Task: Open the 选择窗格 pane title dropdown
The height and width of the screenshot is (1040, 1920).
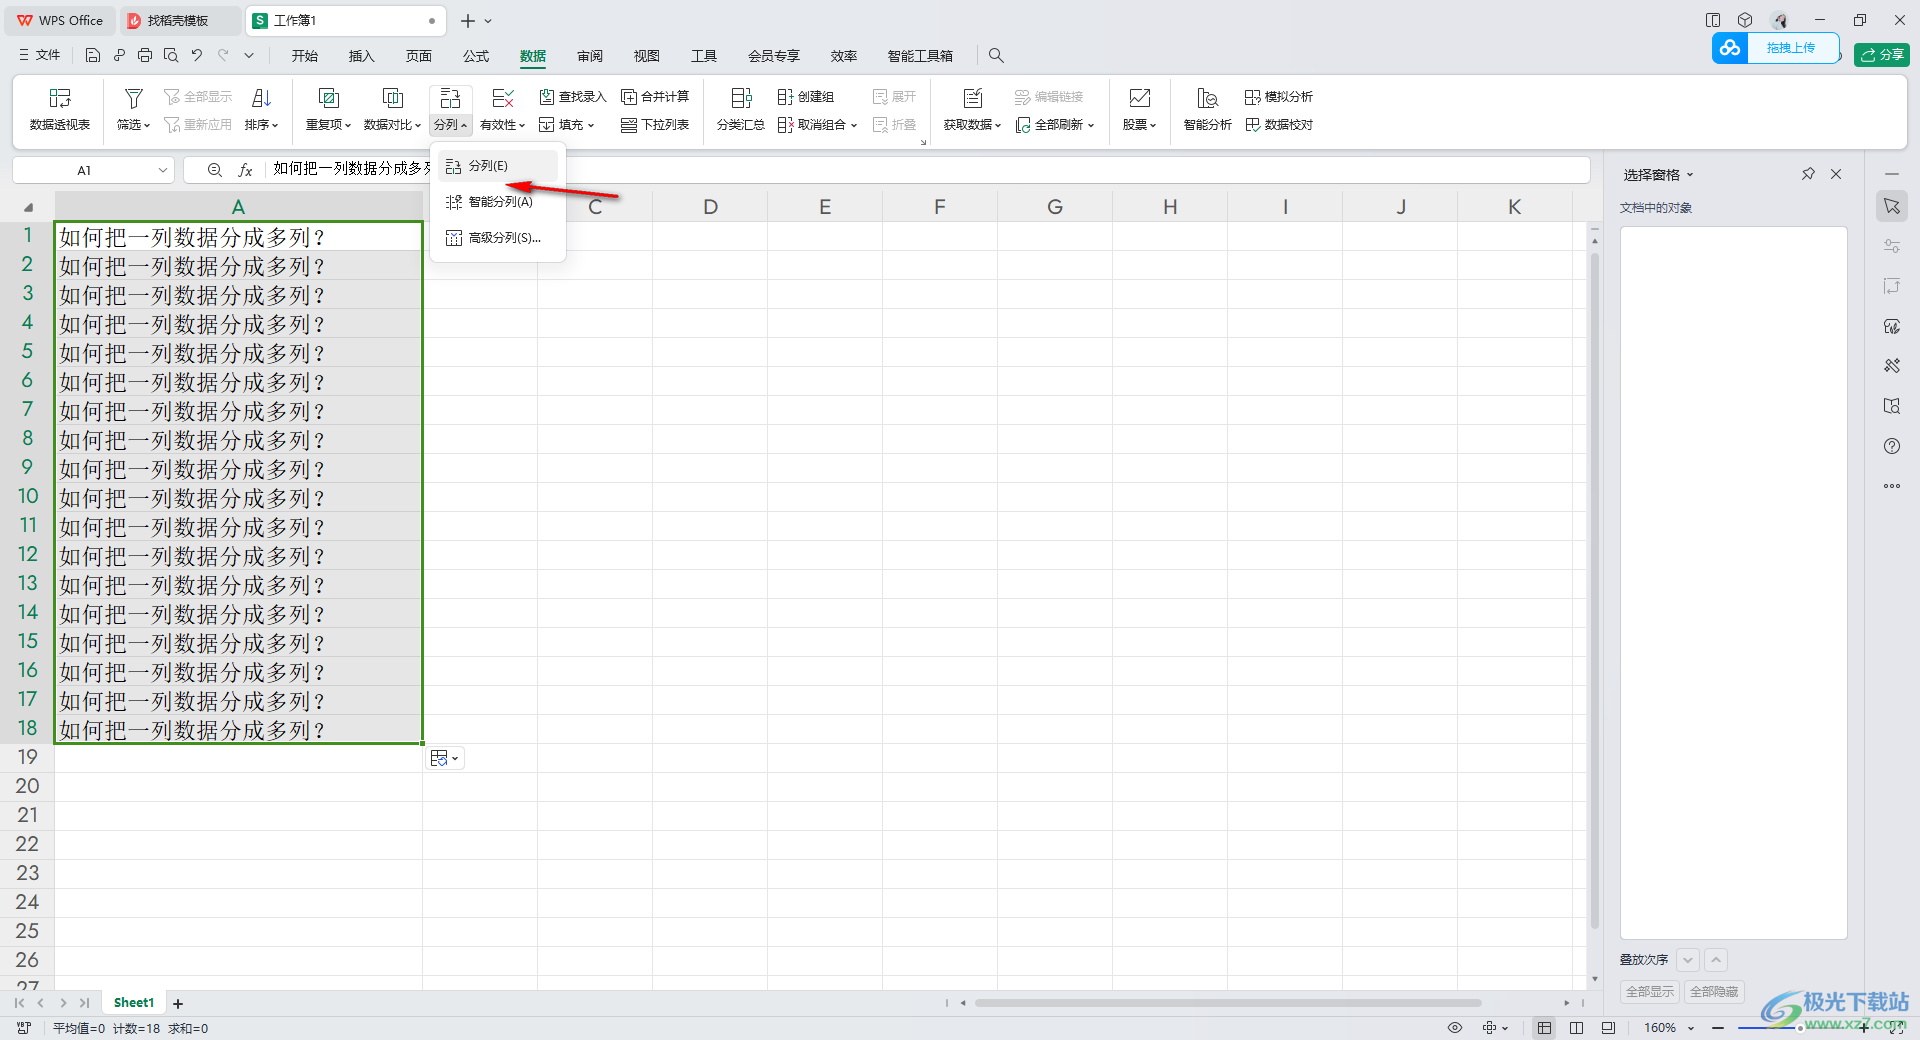Action: click(x=1690, y=175)
